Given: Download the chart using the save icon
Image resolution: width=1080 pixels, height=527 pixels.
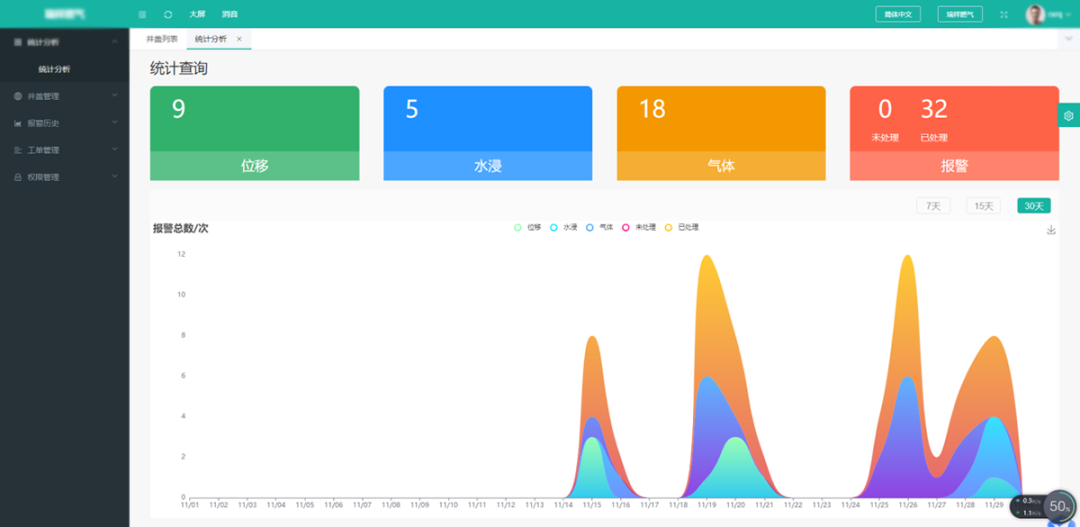Looking at the screenshot, I should (1050, 230).
